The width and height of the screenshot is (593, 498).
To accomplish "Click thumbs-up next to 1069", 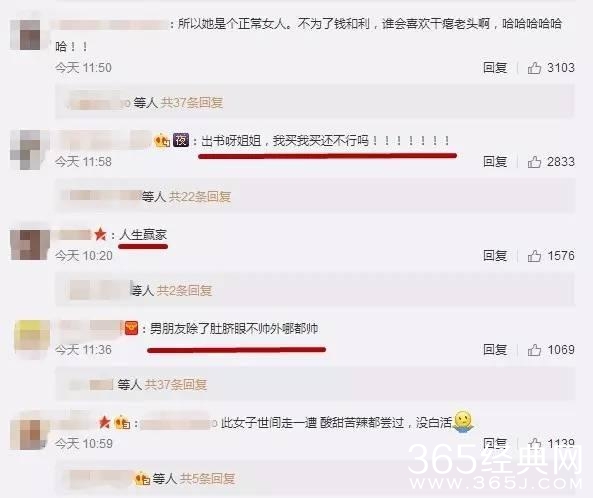I will [x=534, y=350].
